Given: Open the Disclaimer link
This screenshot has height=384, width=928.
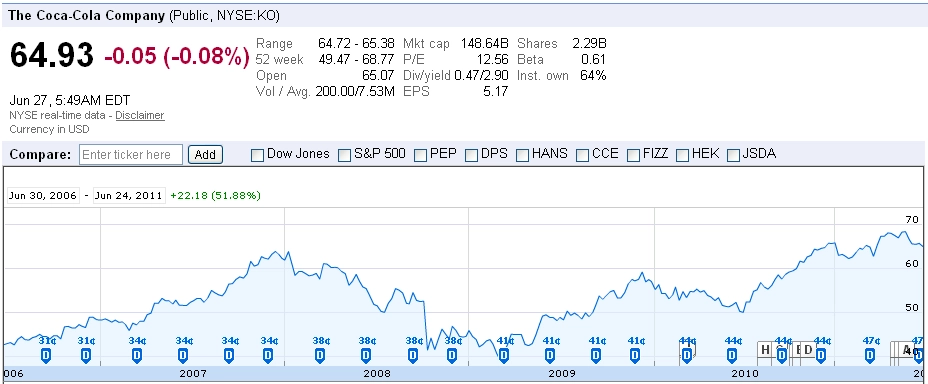Looking at the screenshot, I should (x=140, y=115).
